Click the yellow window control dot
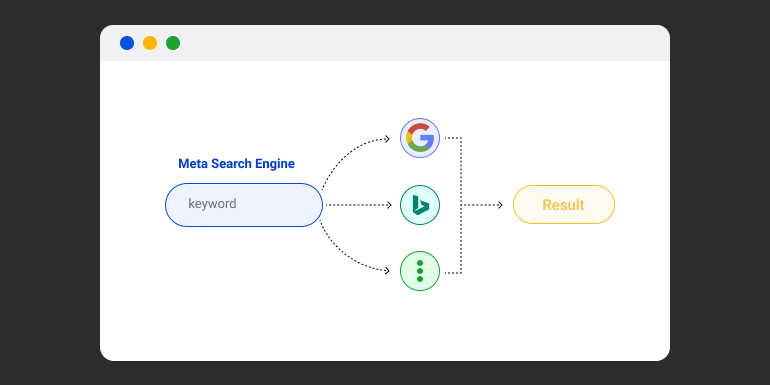This screenshot has width=770, height=385. click(150, 43)
